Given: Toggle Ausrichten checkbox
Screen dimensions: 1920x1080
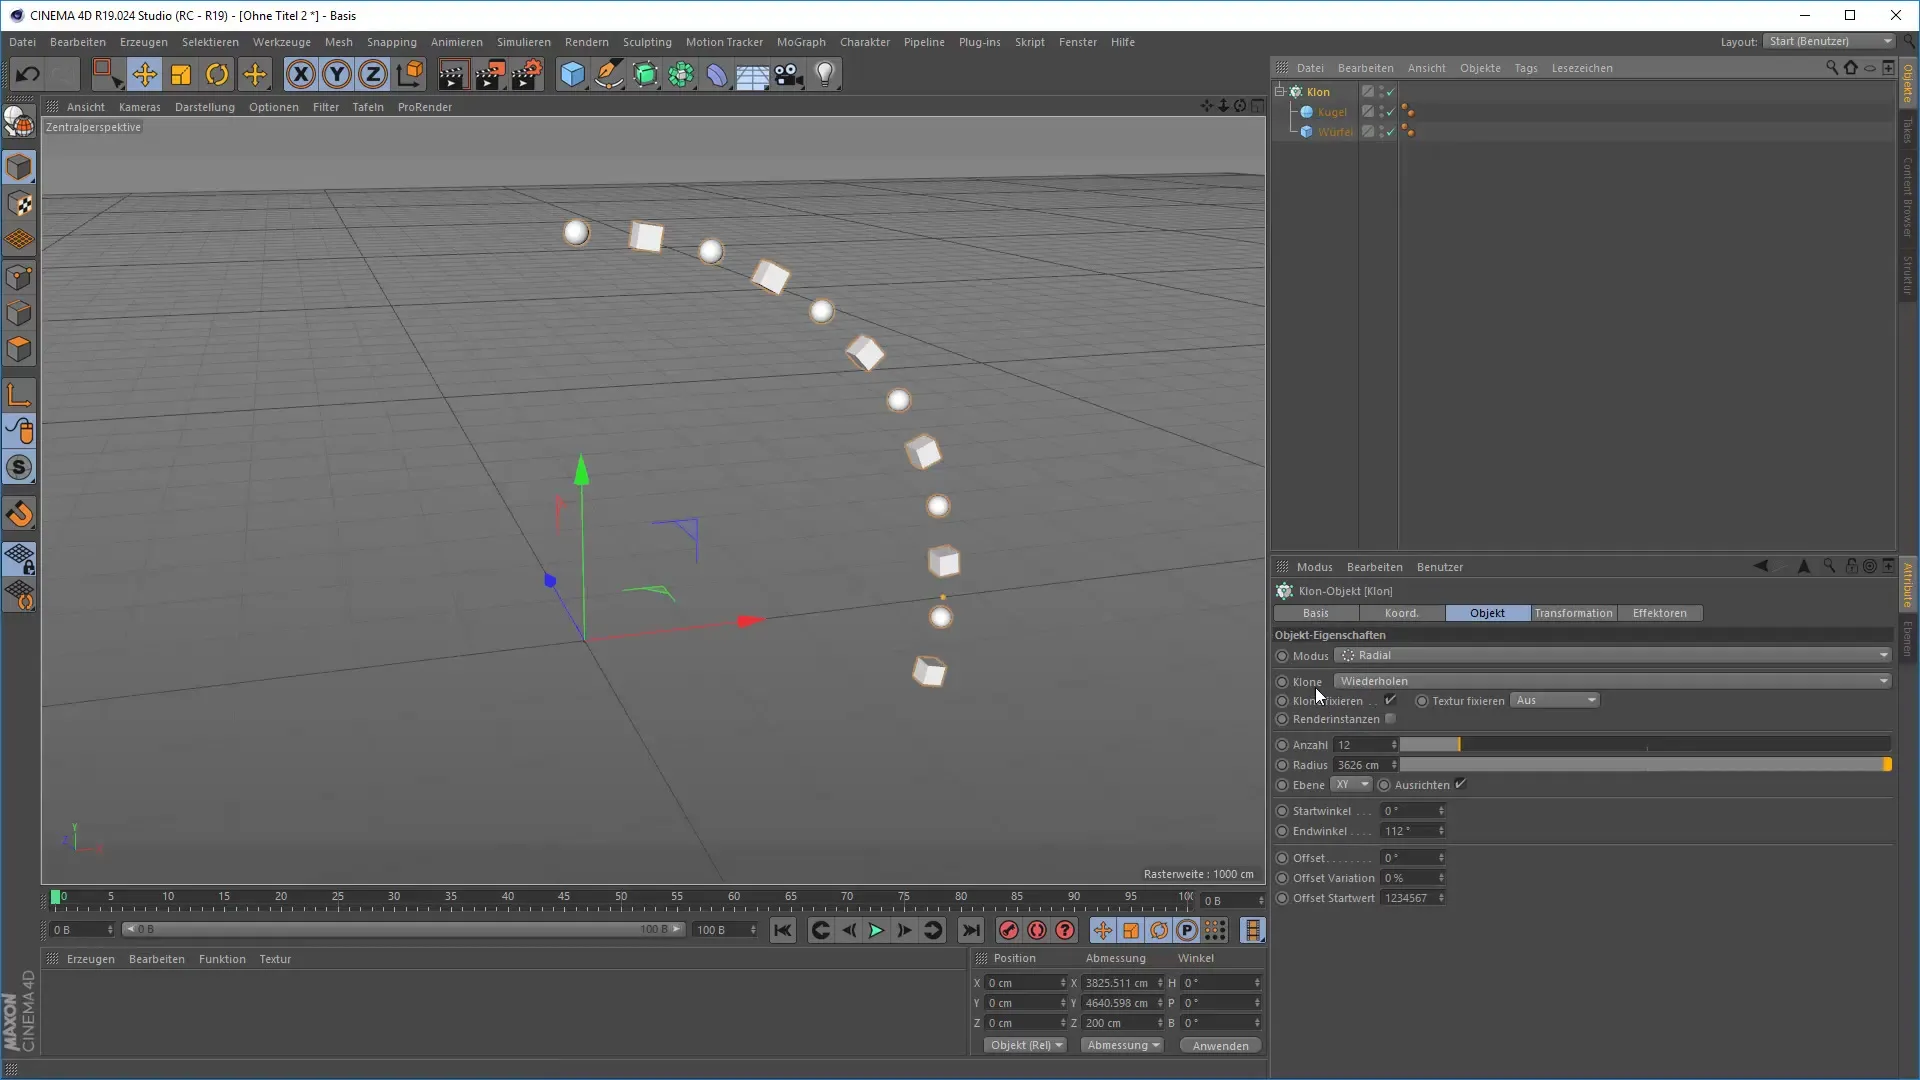Looking at the screenshot, I should tap(1460, 784).
